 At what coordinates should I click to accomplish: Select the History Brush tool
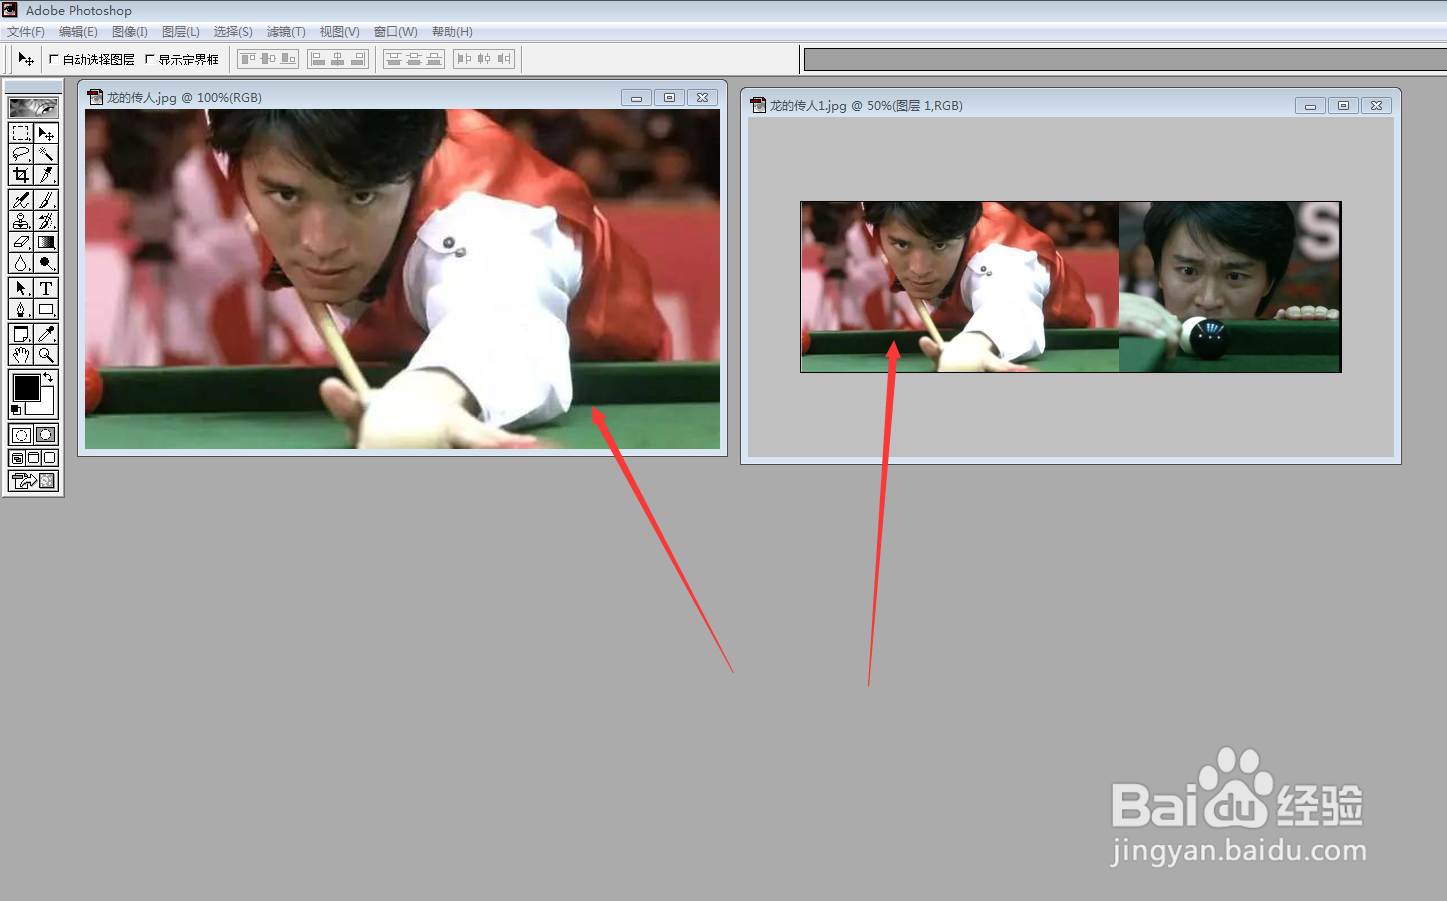pos(46,221)
